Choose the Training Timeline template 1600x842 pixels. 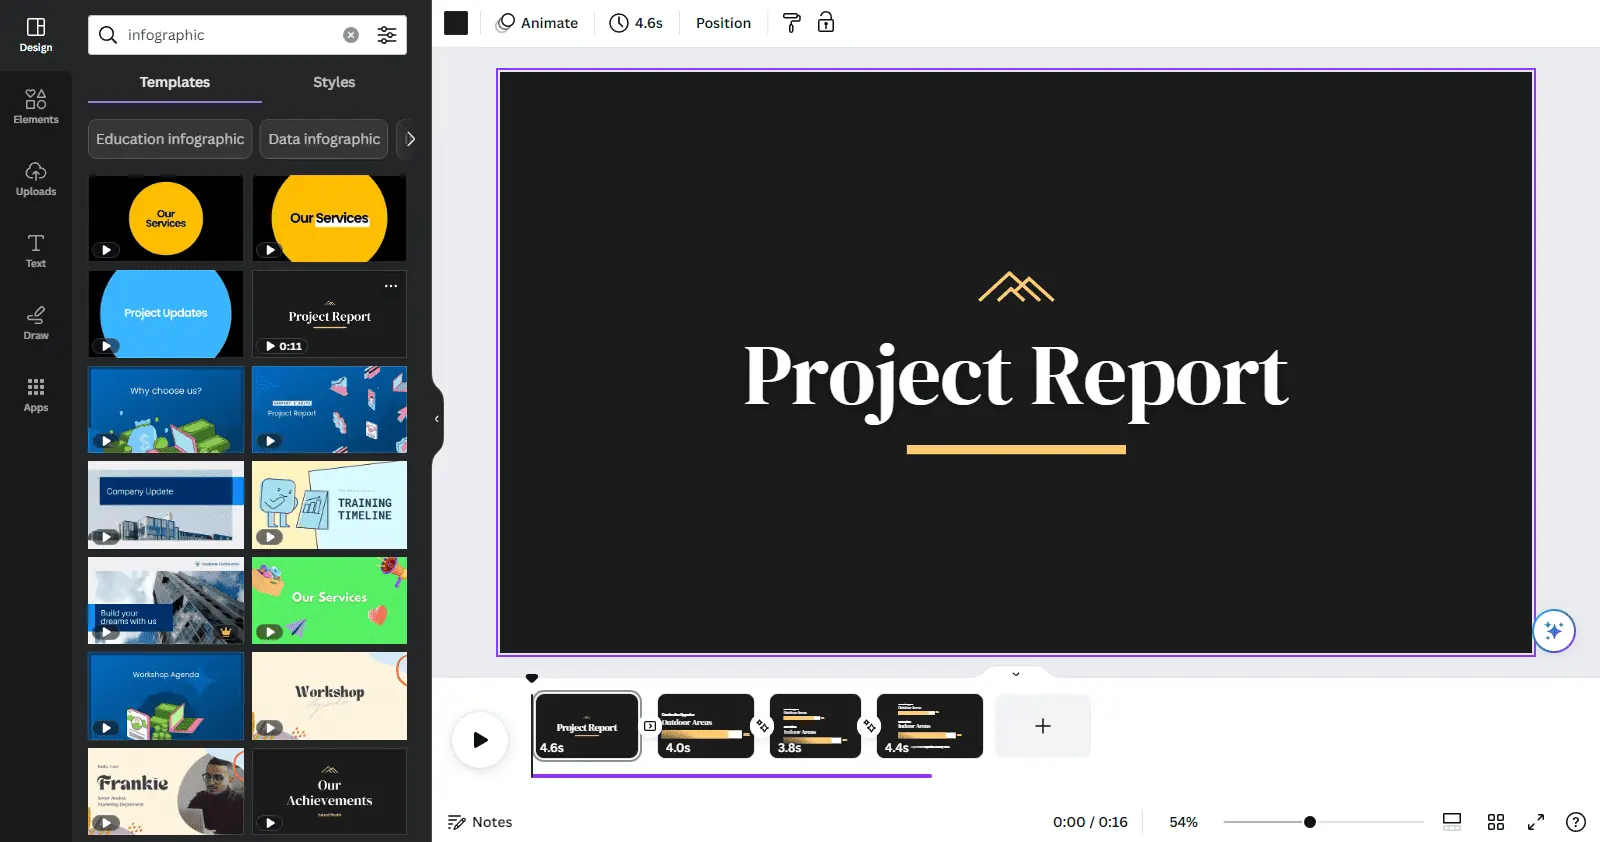[330, 505]
